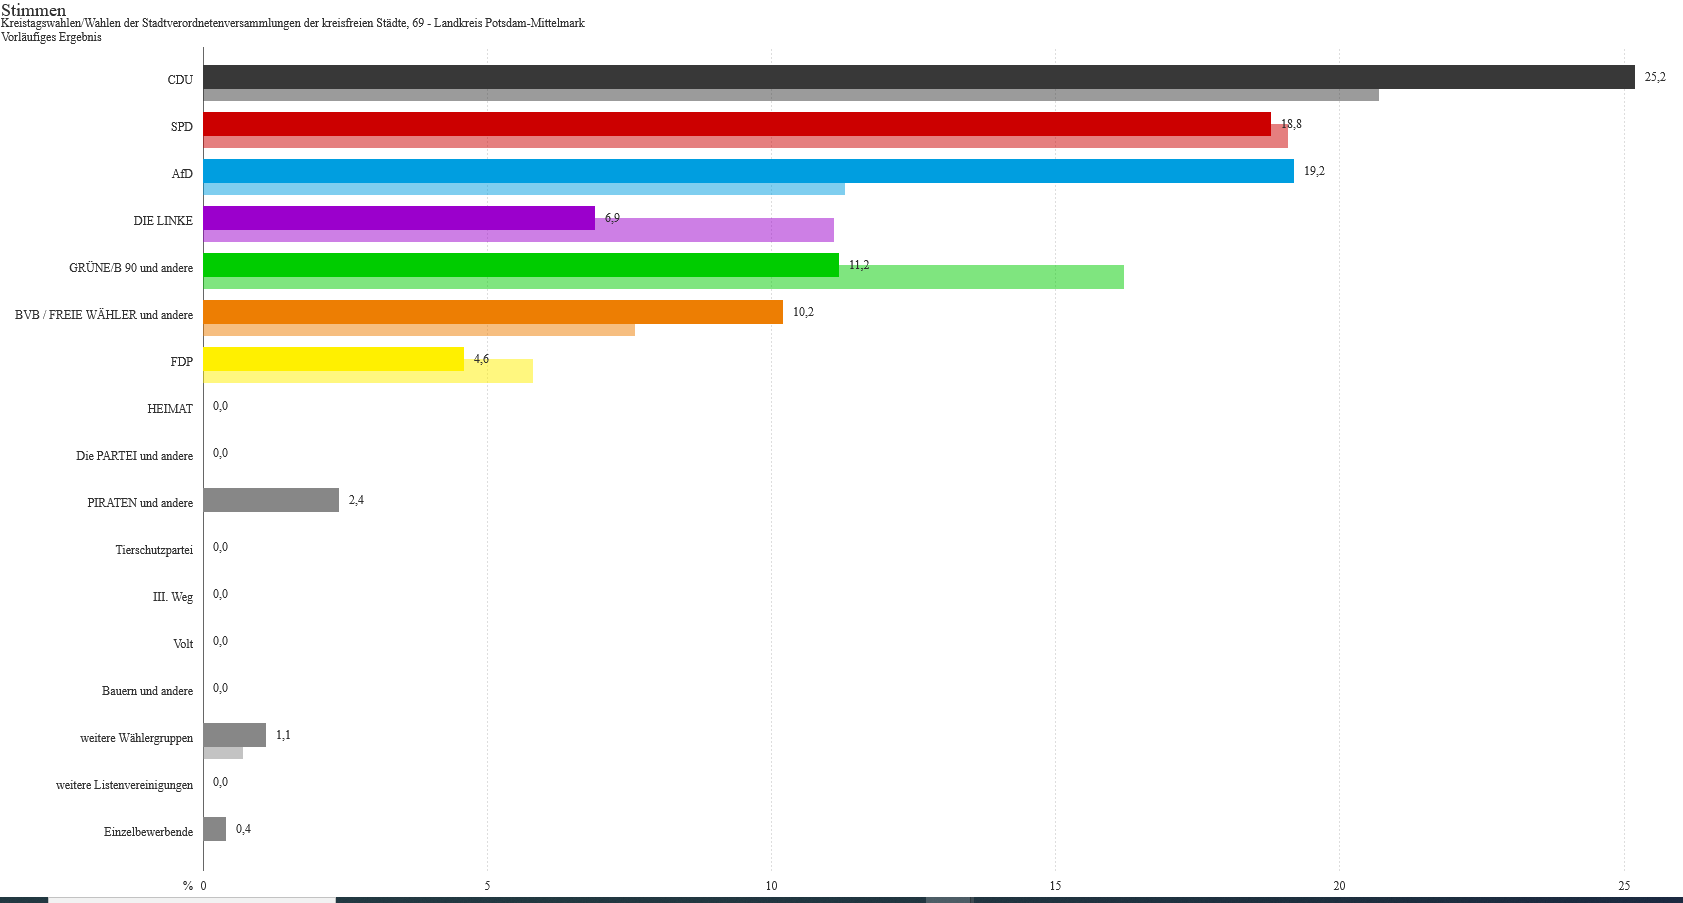This screenshot has width=1683, height=903.
Task: Click the '%' axis unit label
Action: (188, 886)
